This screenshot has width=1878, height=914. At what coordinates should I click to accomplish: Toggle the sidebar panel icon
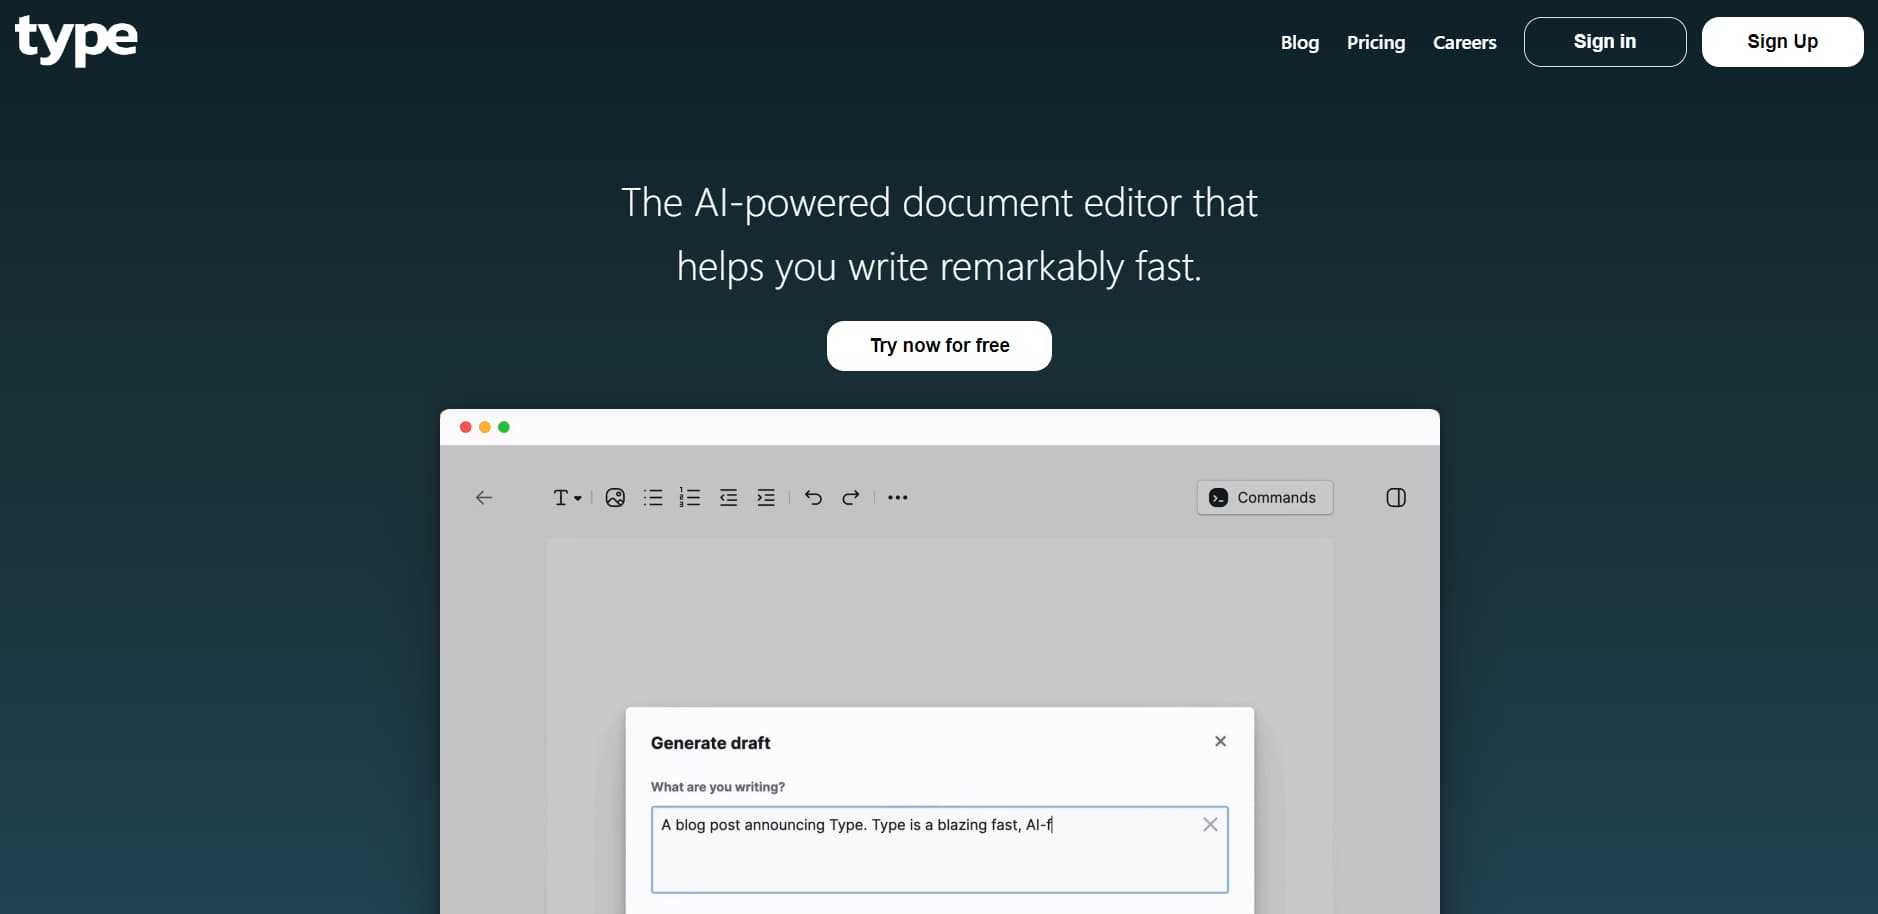pos(1396,497)
